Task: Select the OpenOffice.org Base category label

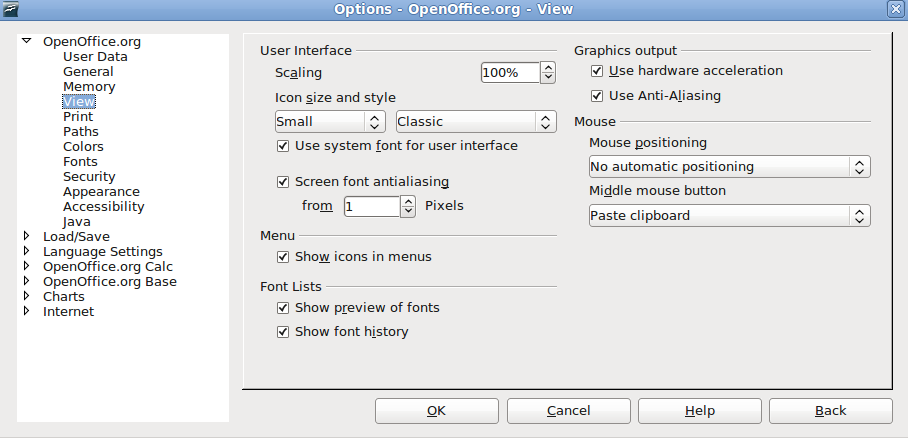Action: tap(110, 282)
